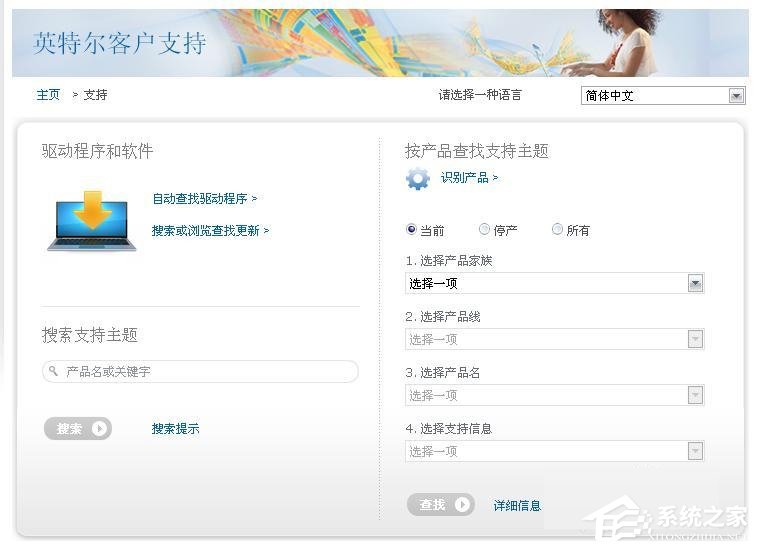
Task: Click the gear icon beside 识别产品
Action: [x=418, y=179]
